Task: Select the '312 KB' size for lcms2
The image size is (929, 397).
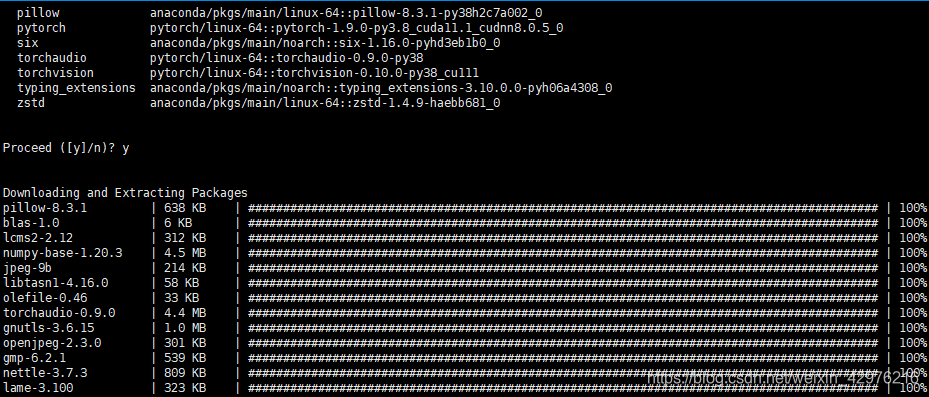Action: (185, 238)
